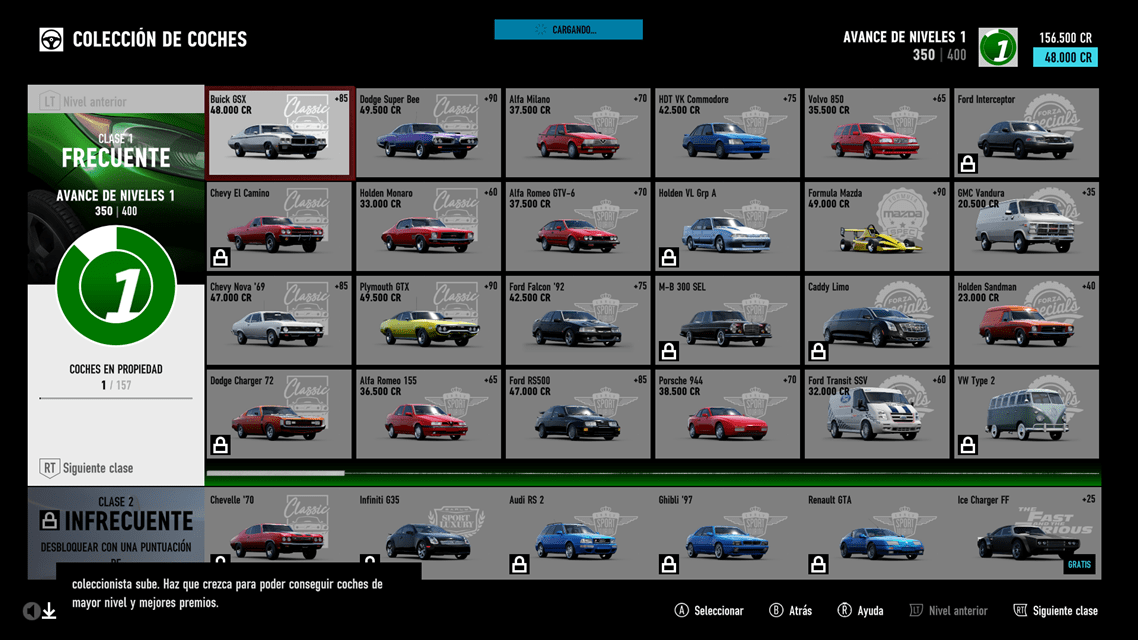Image resolution: width=1138 pixels, height=640 pixels.
Task: Select the Buick GSX car card
Action: [279, 133]
